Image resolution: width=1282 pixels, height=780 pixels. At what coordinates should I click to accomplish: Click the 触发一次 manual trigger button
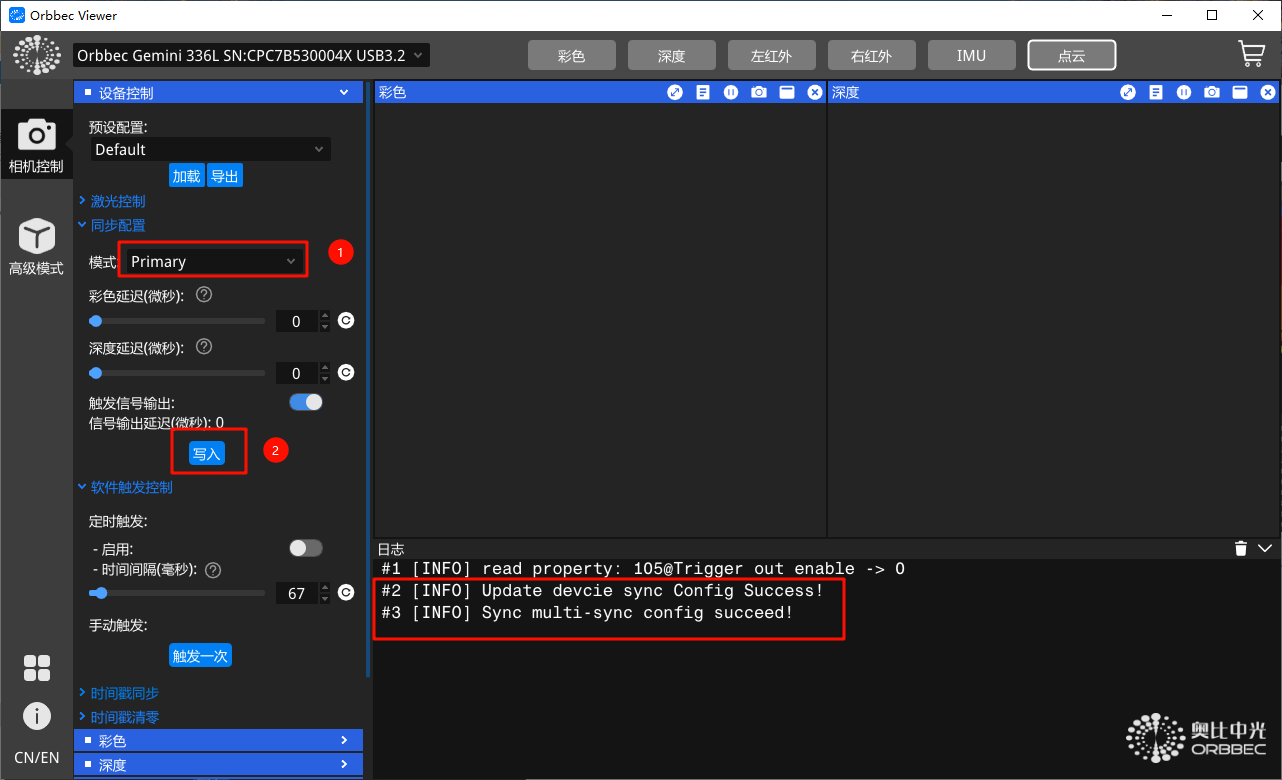click(x=200, y=656)
